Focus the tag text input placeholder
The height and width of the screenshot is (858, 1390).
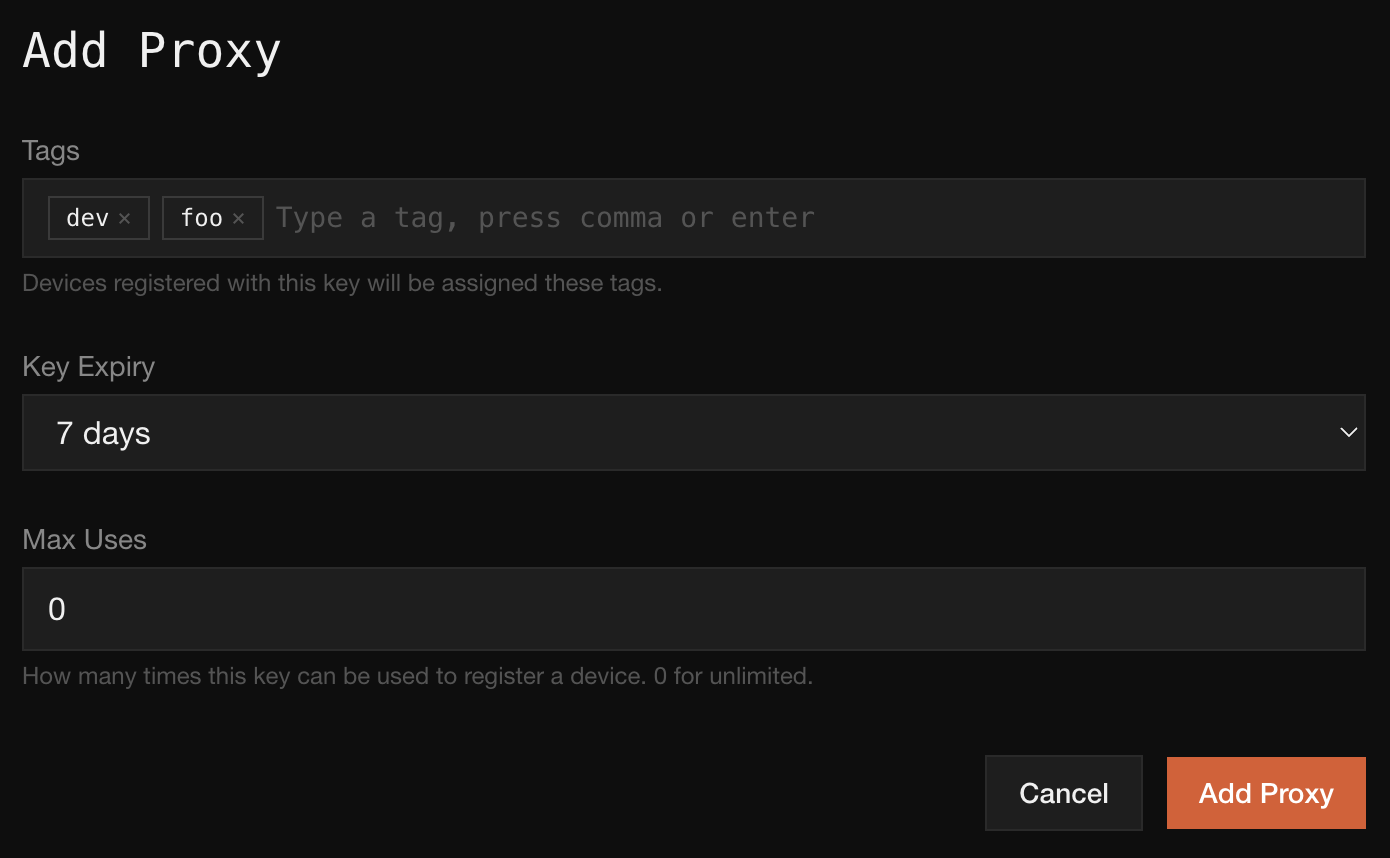pos(545,218)
